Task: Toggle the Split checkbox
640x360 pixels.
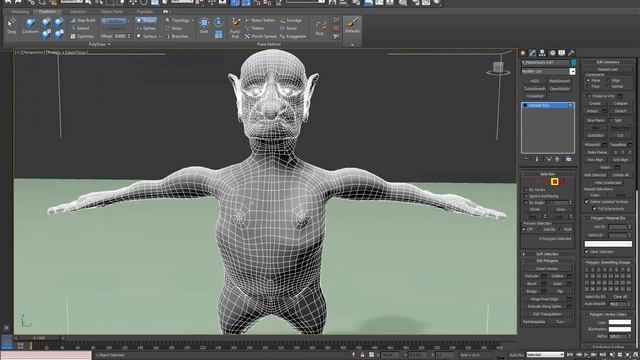Action: pos(611,120)
